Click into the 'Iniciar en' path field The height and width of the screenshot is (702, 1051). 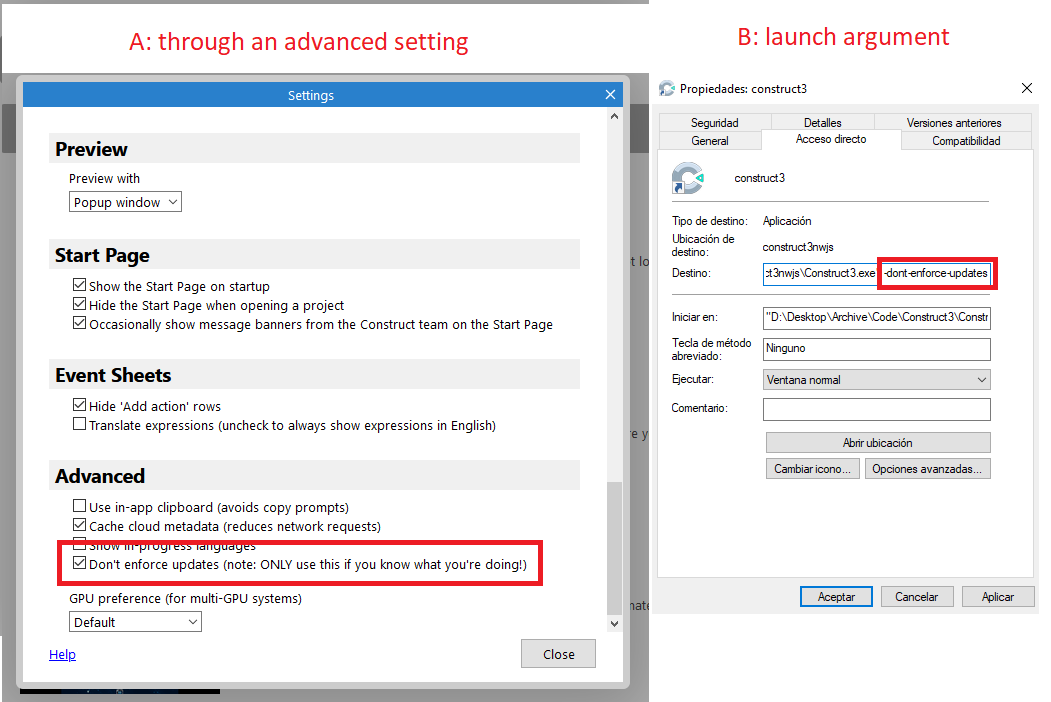coord(876,317)
